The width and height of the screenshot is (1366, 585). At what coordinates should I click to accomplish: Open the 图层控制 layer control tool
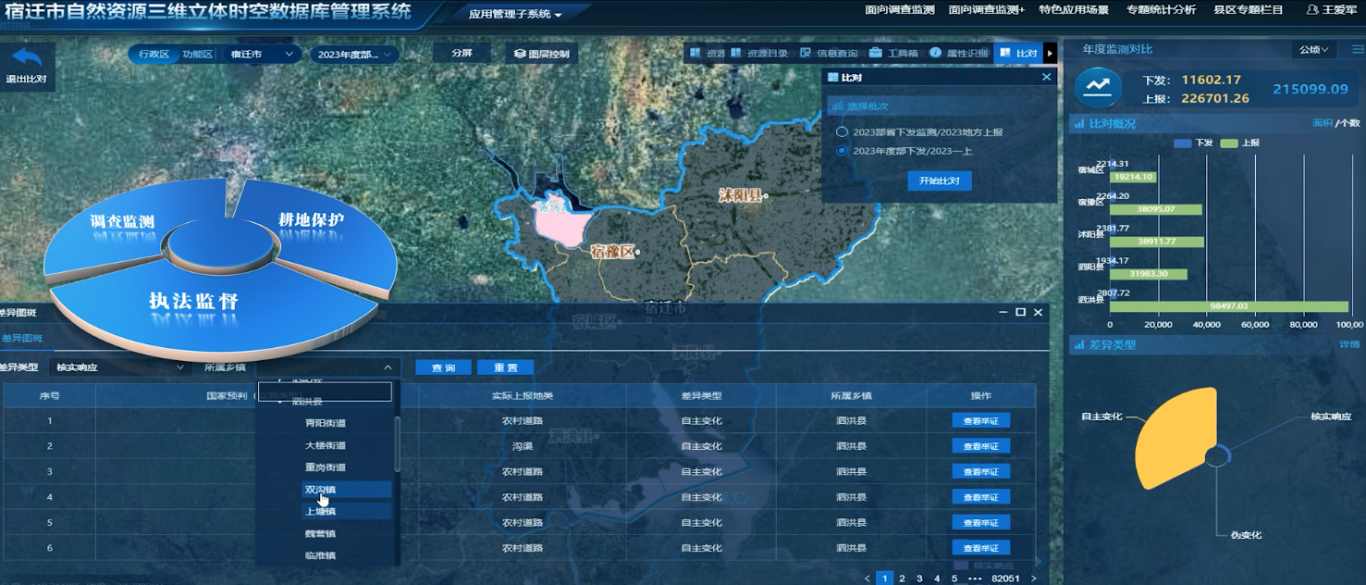pos(541,54)
